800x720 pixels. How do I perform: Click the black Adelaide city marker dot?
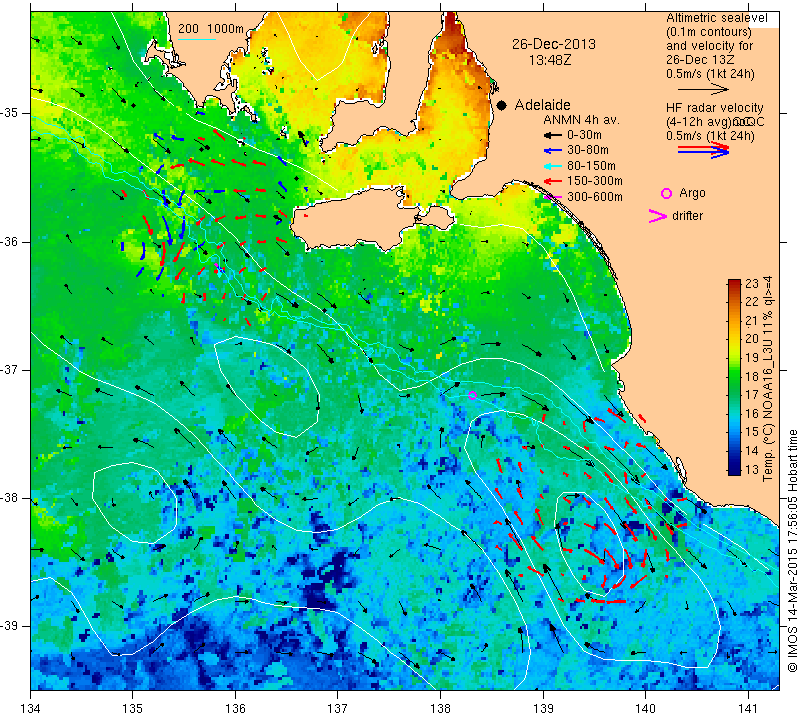(502, 105)
